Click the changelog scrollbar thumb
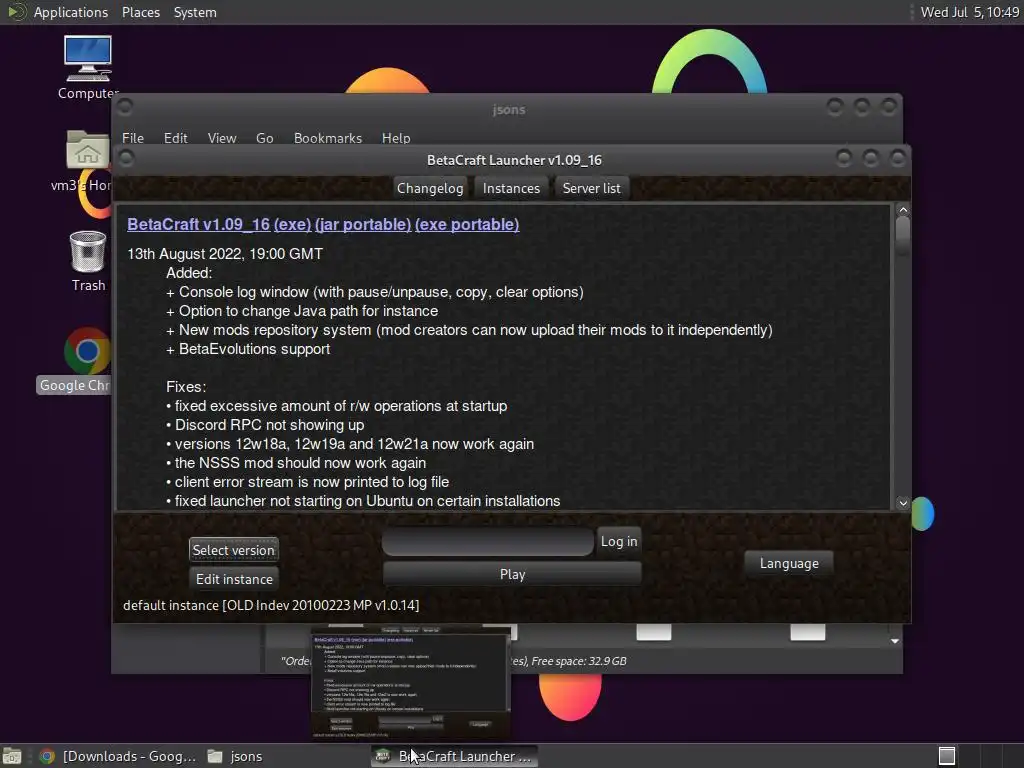Image resolution: width=1024 pixels, height=768 pixels. (x=903, y=235)
